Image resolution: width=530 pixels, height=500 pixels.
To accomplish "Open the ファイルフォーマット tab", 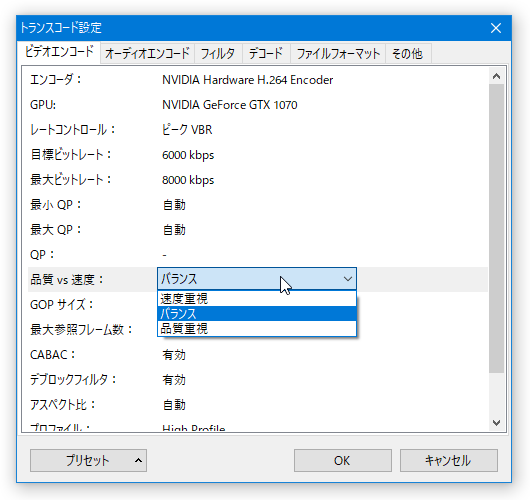I will click(x=338, y=53).
